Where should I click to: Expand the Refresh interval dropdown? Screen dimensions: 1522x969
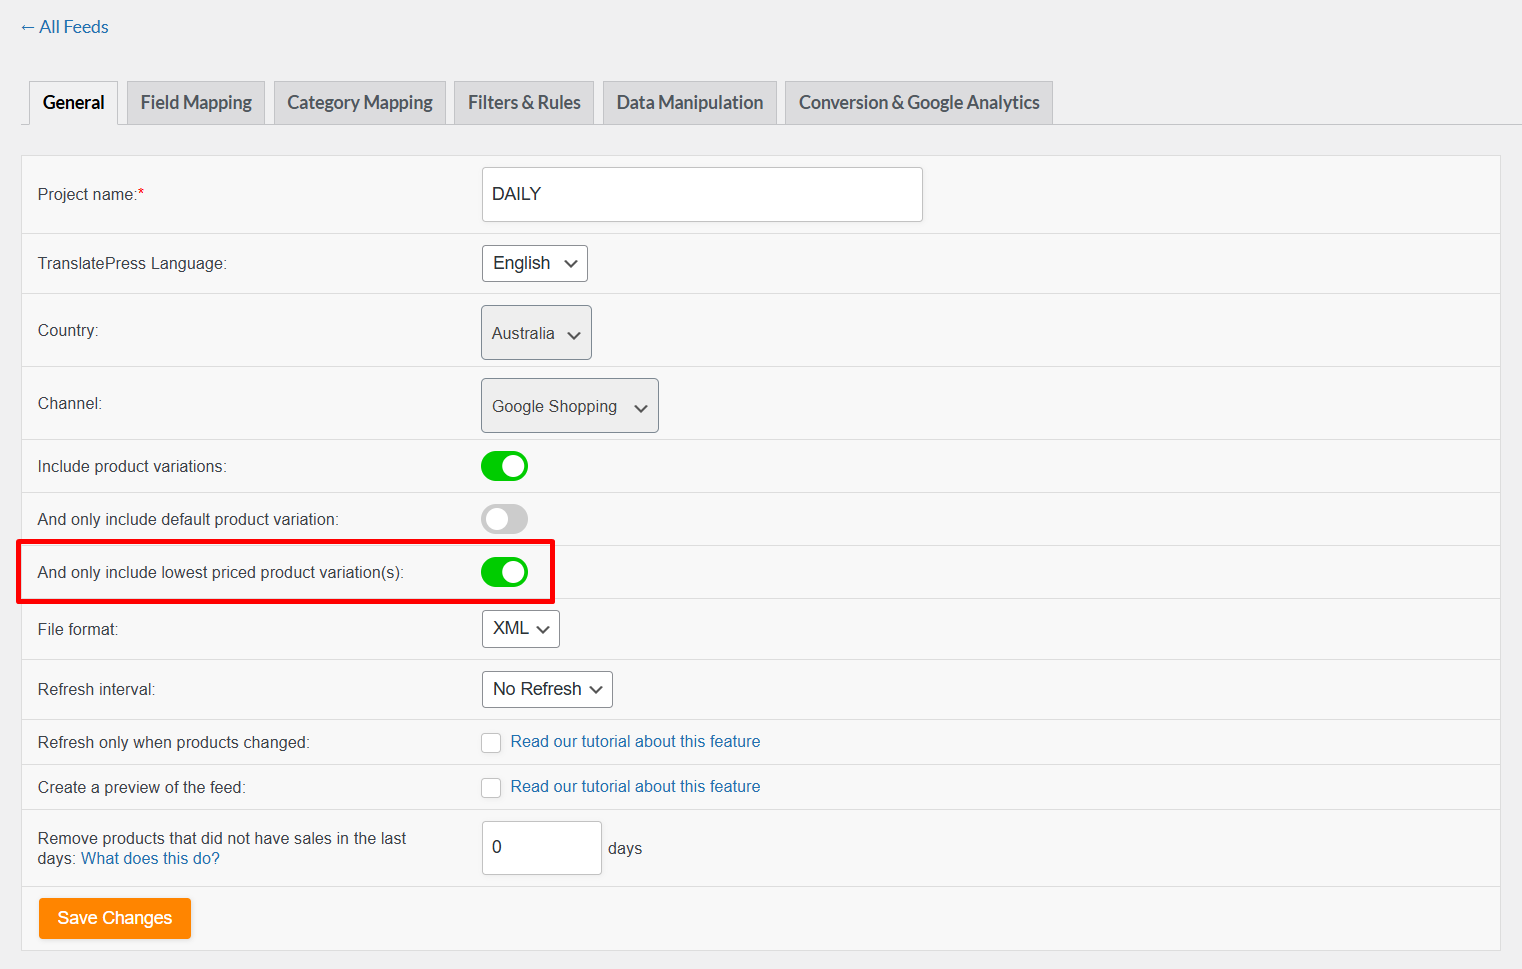547,689
